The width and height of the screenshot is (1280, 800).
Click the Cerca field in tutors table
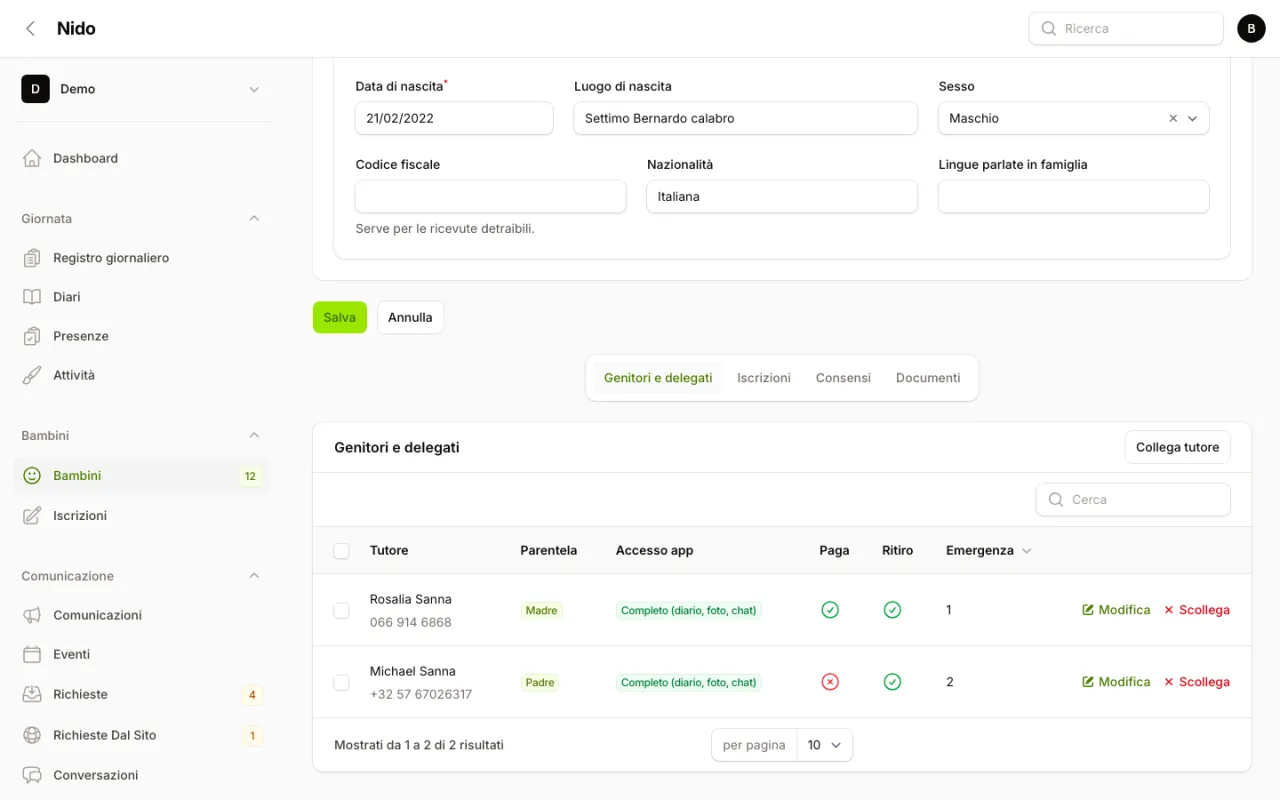click(1133, 500)
